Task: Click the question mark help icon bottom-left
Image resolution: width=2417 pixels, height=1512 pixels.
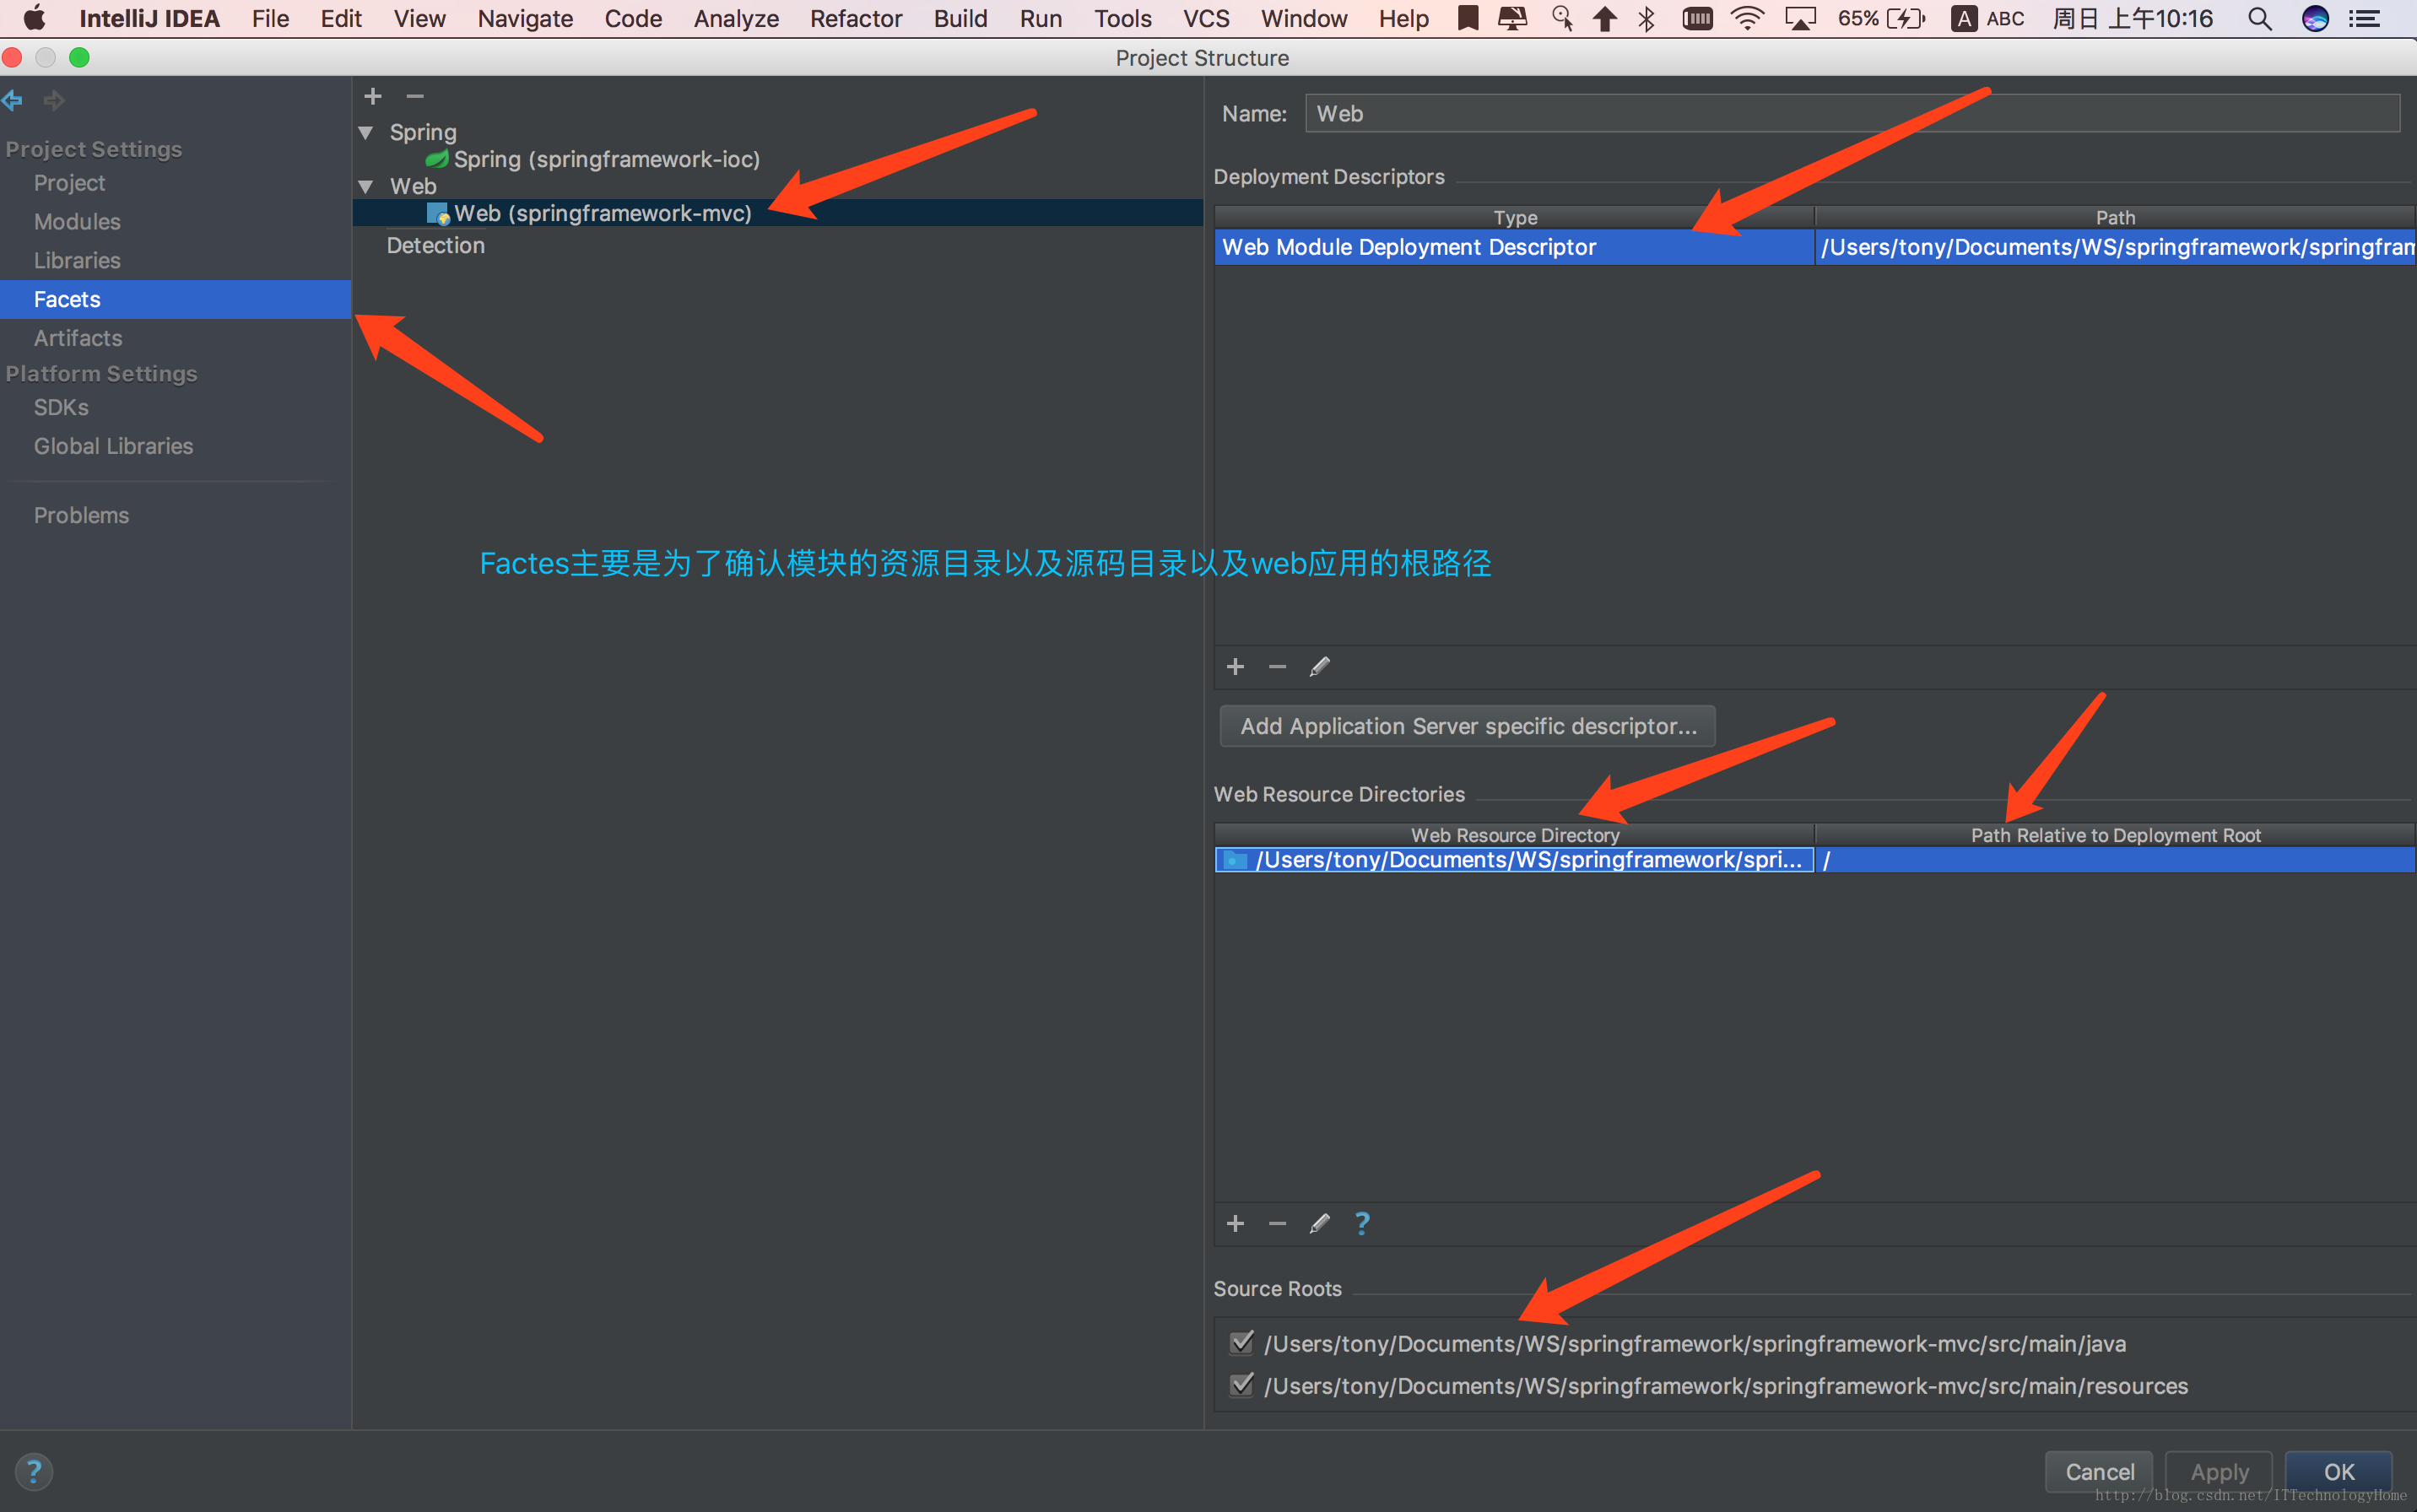Action: click(x=33, y=1472)
